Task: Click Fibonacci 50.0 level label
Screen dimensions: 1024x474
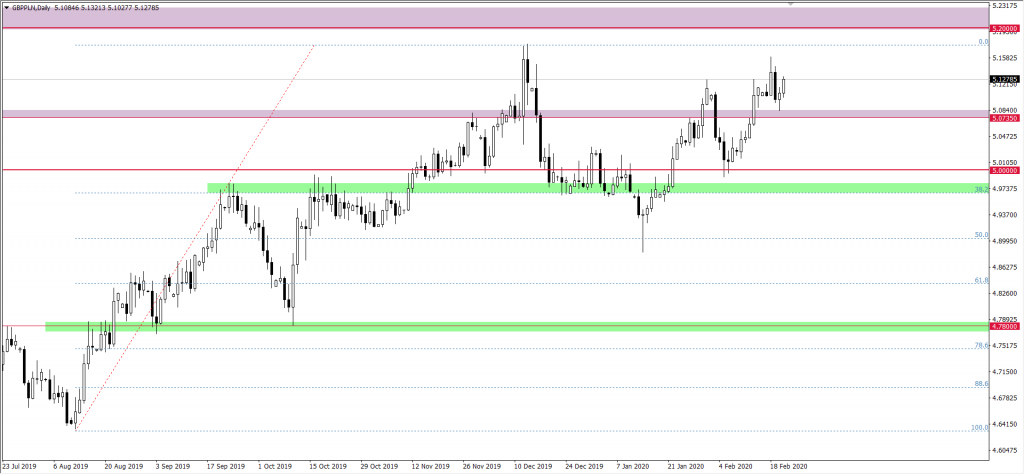Action: (982, 234)
